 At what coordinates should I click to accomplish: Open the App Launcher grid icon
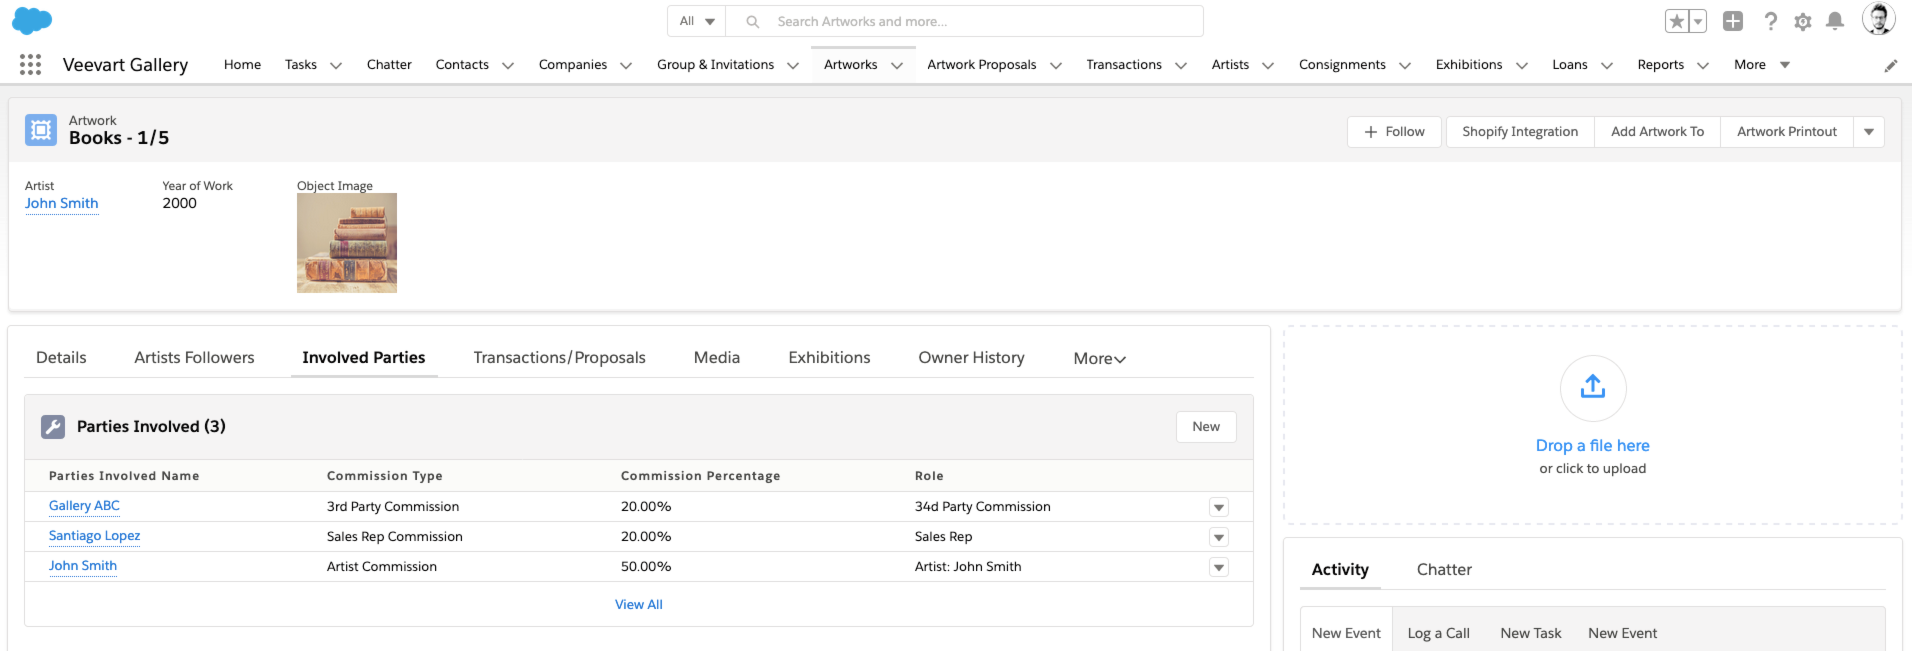pyautogui.click(x=30, y=65)
